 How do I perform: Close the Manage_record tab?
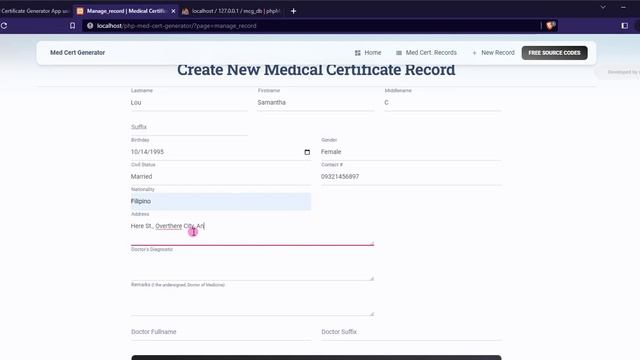click(x=173, y=11)
